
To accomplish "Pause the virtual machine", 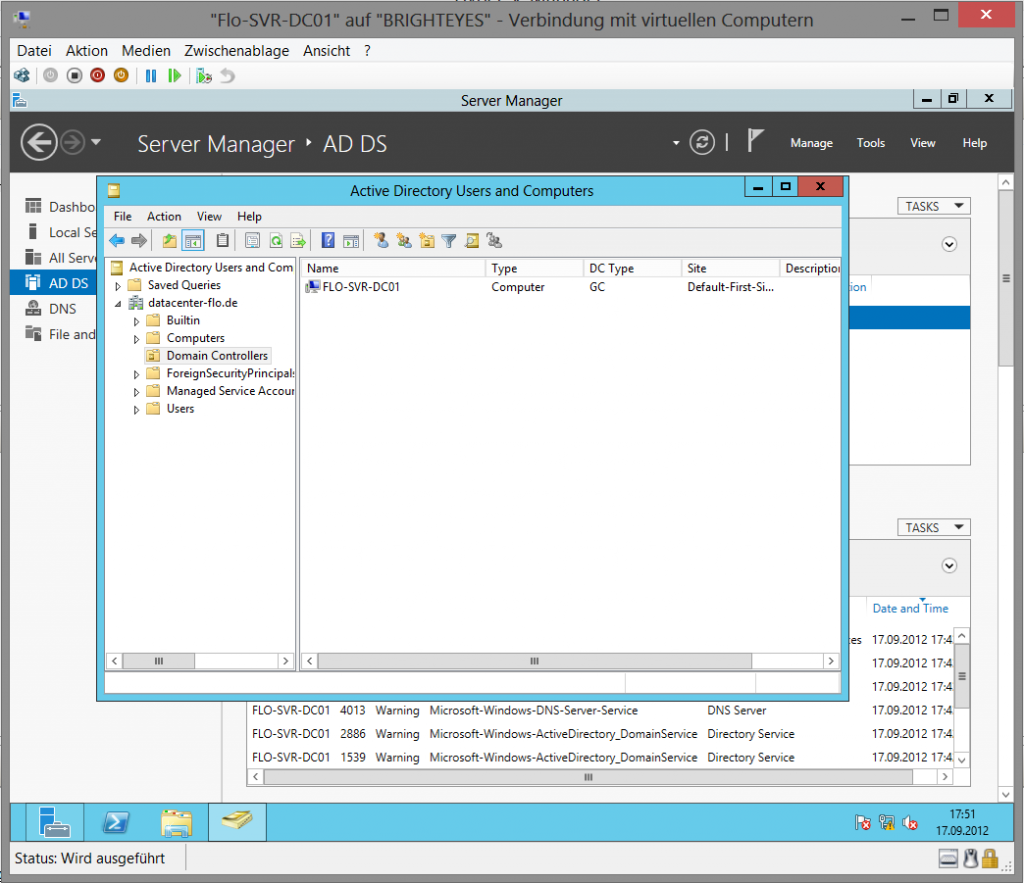I will (151, 76).
